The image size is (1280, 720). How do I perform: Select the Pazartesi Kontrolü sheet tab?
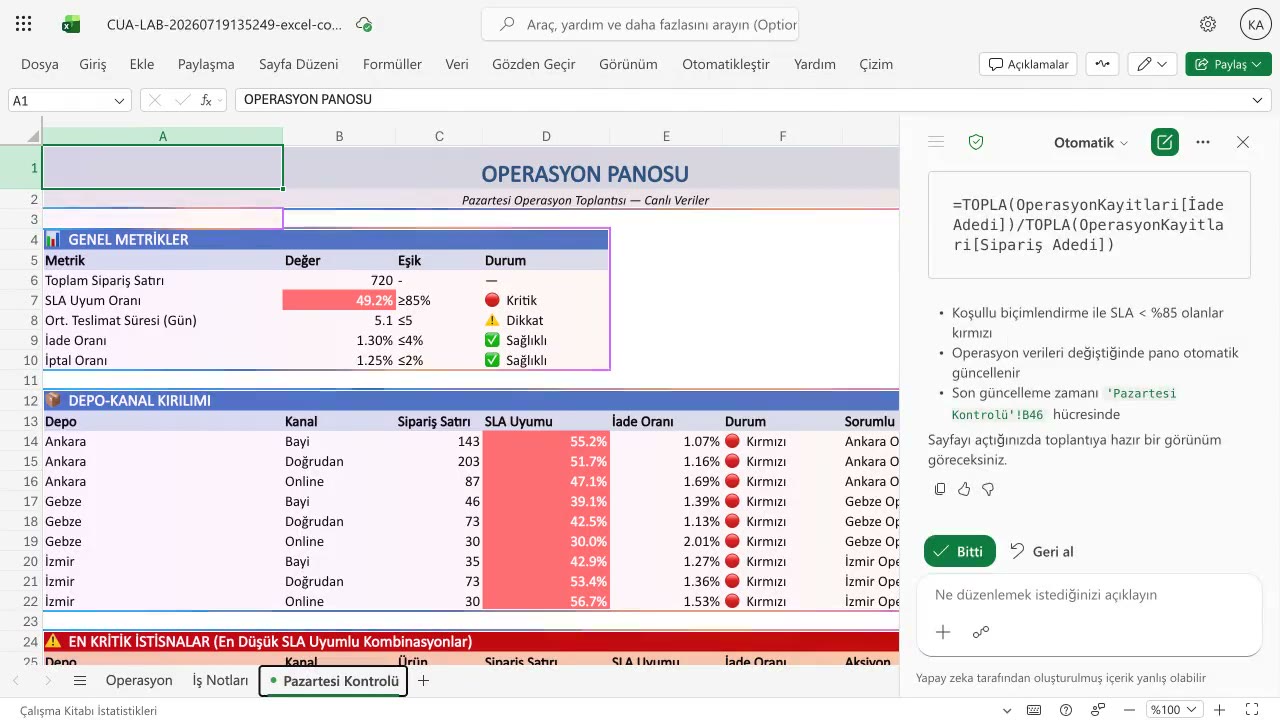point(334,681)
